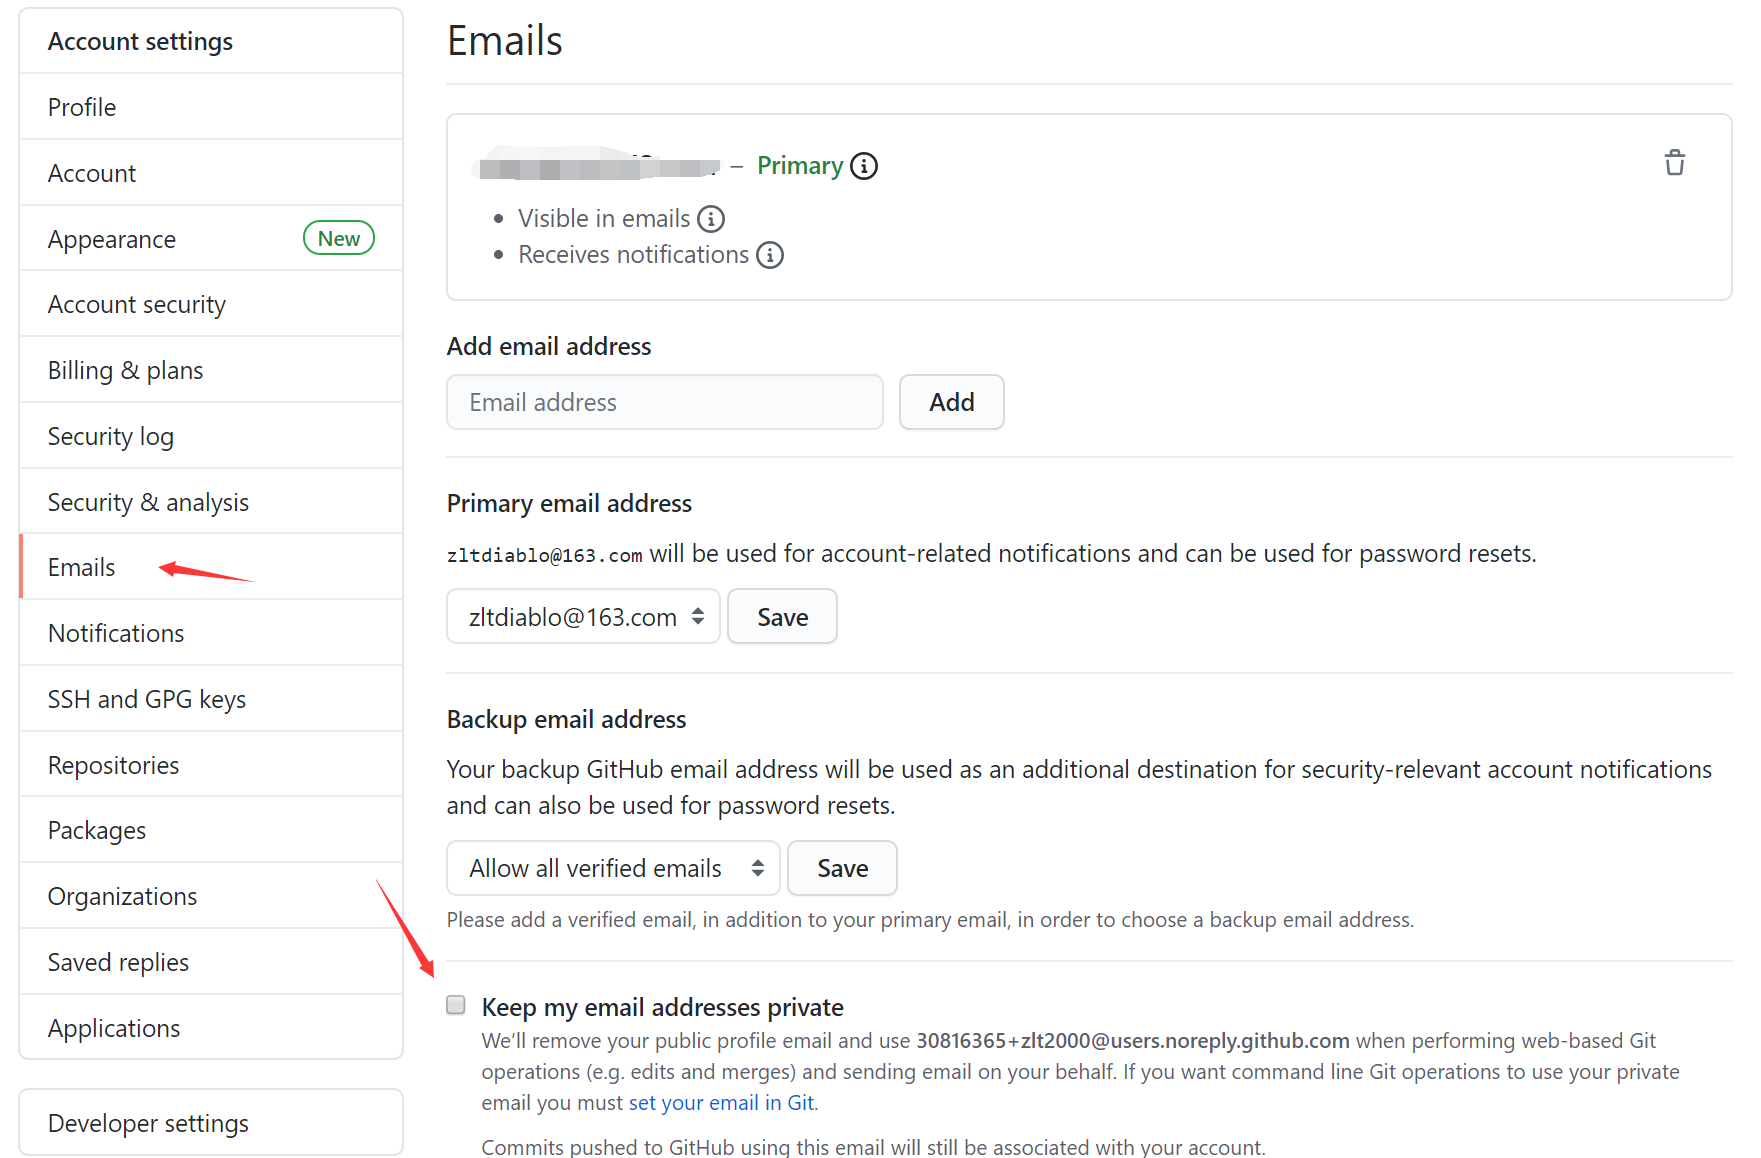This screenshot has height=1158, width=1761.
Task: Click info icon next to Primary label
Action: coord(864,166)
